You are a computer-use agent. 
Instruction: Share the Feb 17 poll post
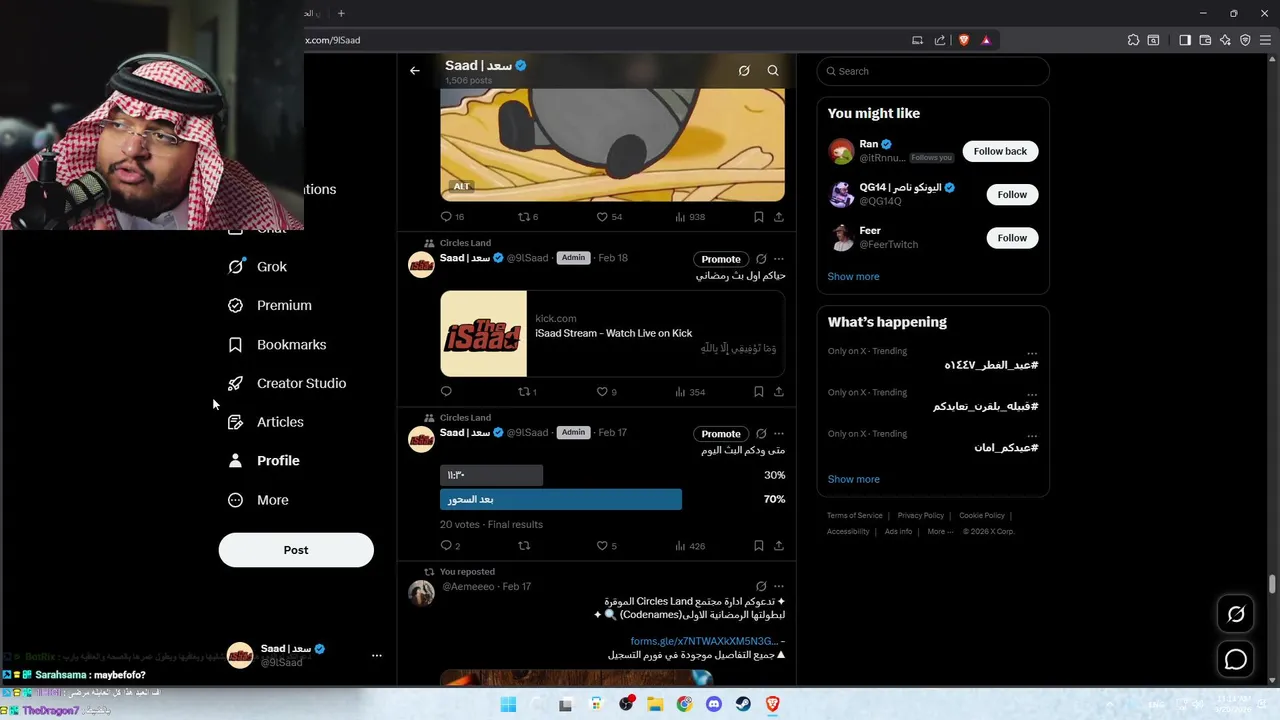pyautogui.click(x=779, y=546)
